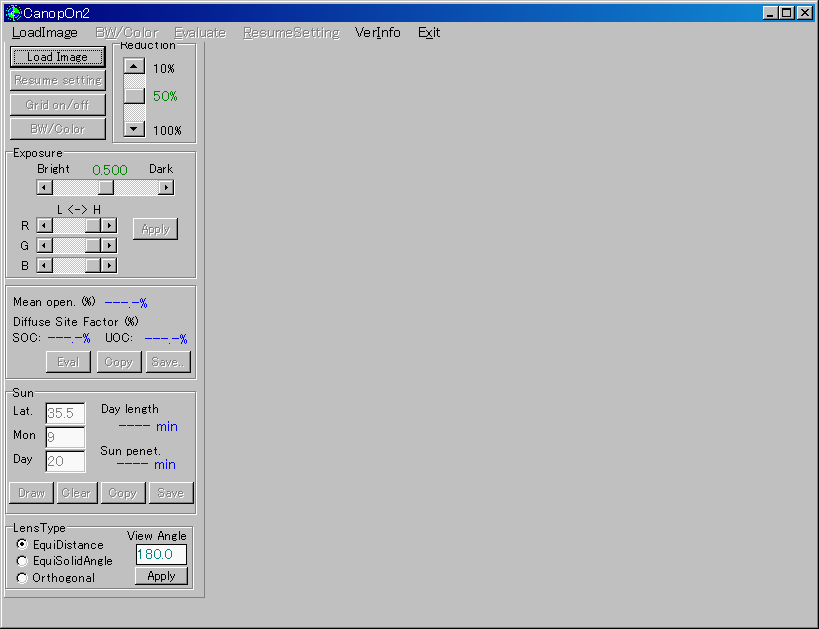Click the Lat. input field
The image size is (819, 629).
click(x=65, y=413)
